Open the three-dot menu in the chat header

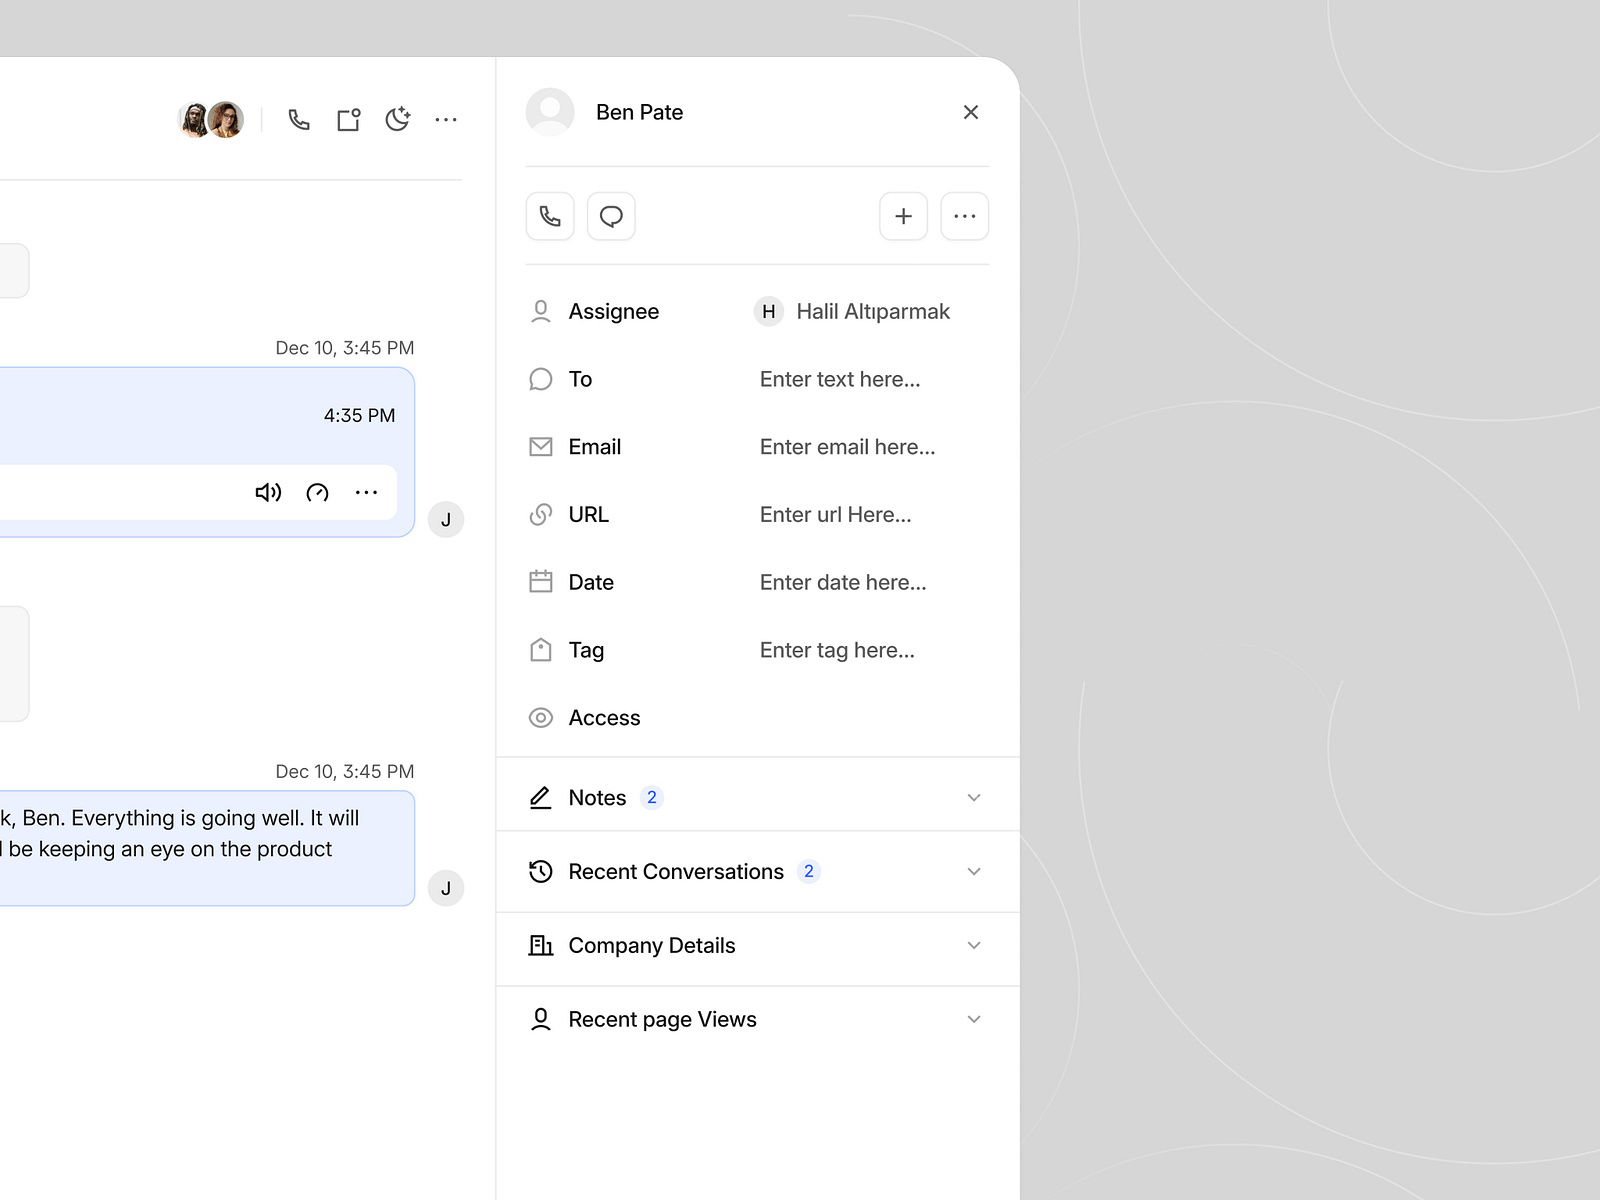[446, 119]
